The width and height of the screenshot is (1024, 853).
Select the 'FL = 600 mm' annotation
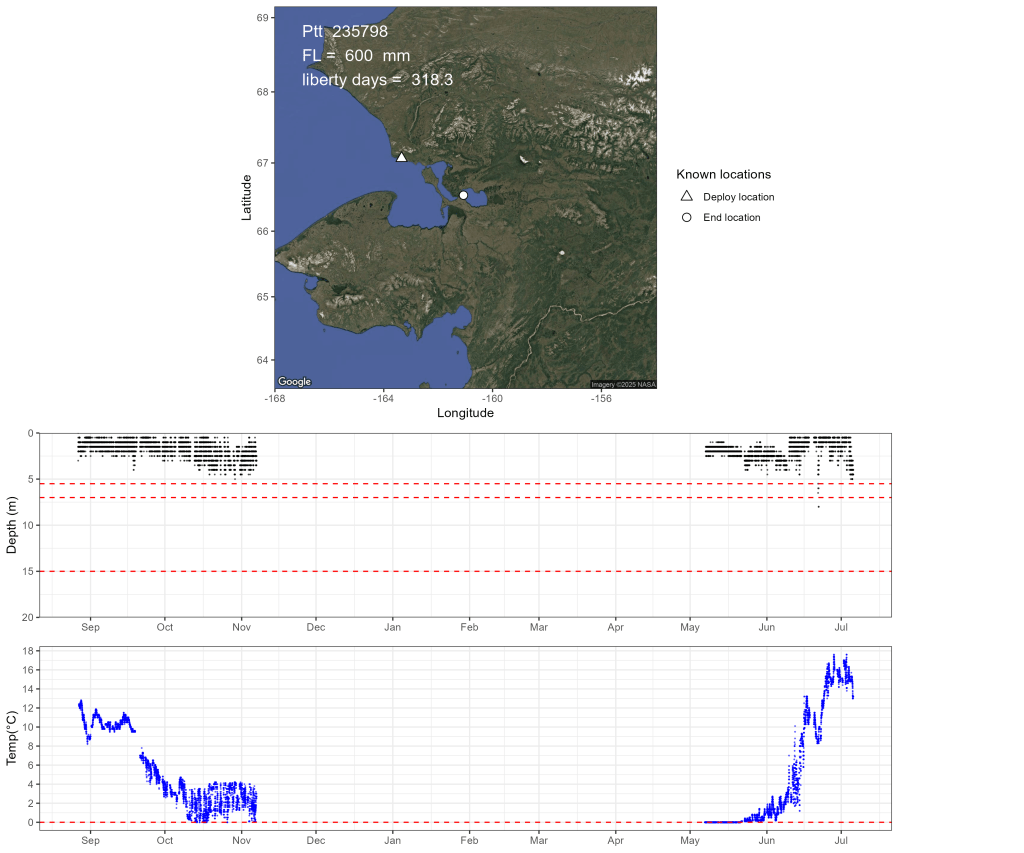pos(355,56)
